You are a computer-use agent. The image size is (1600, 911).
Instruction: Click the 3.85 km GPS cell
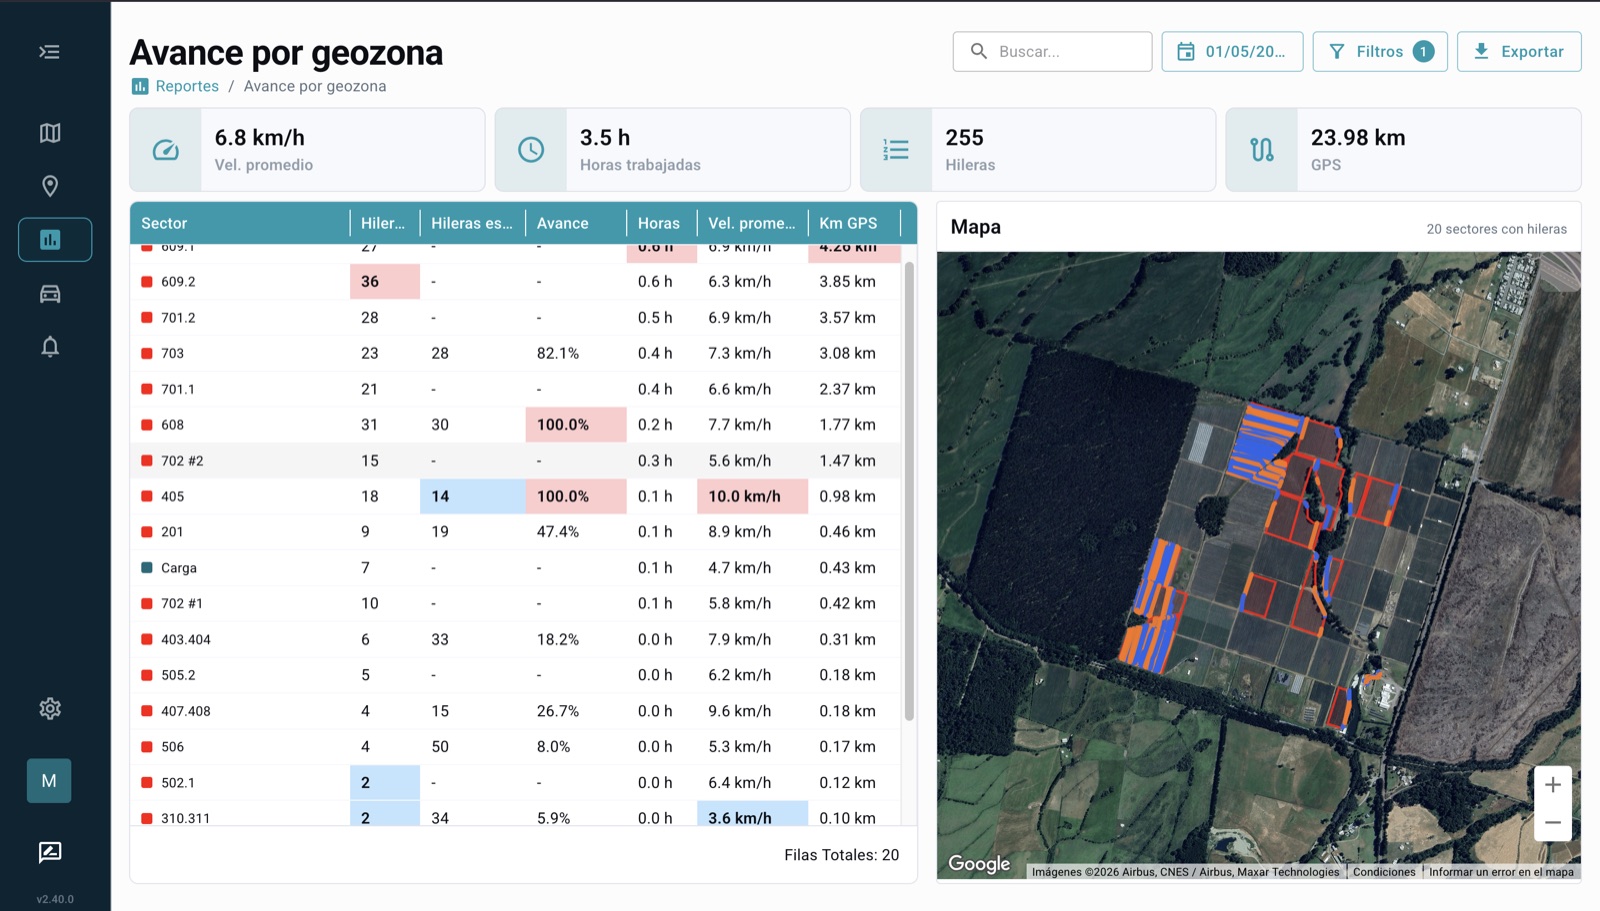coord(854,282)
